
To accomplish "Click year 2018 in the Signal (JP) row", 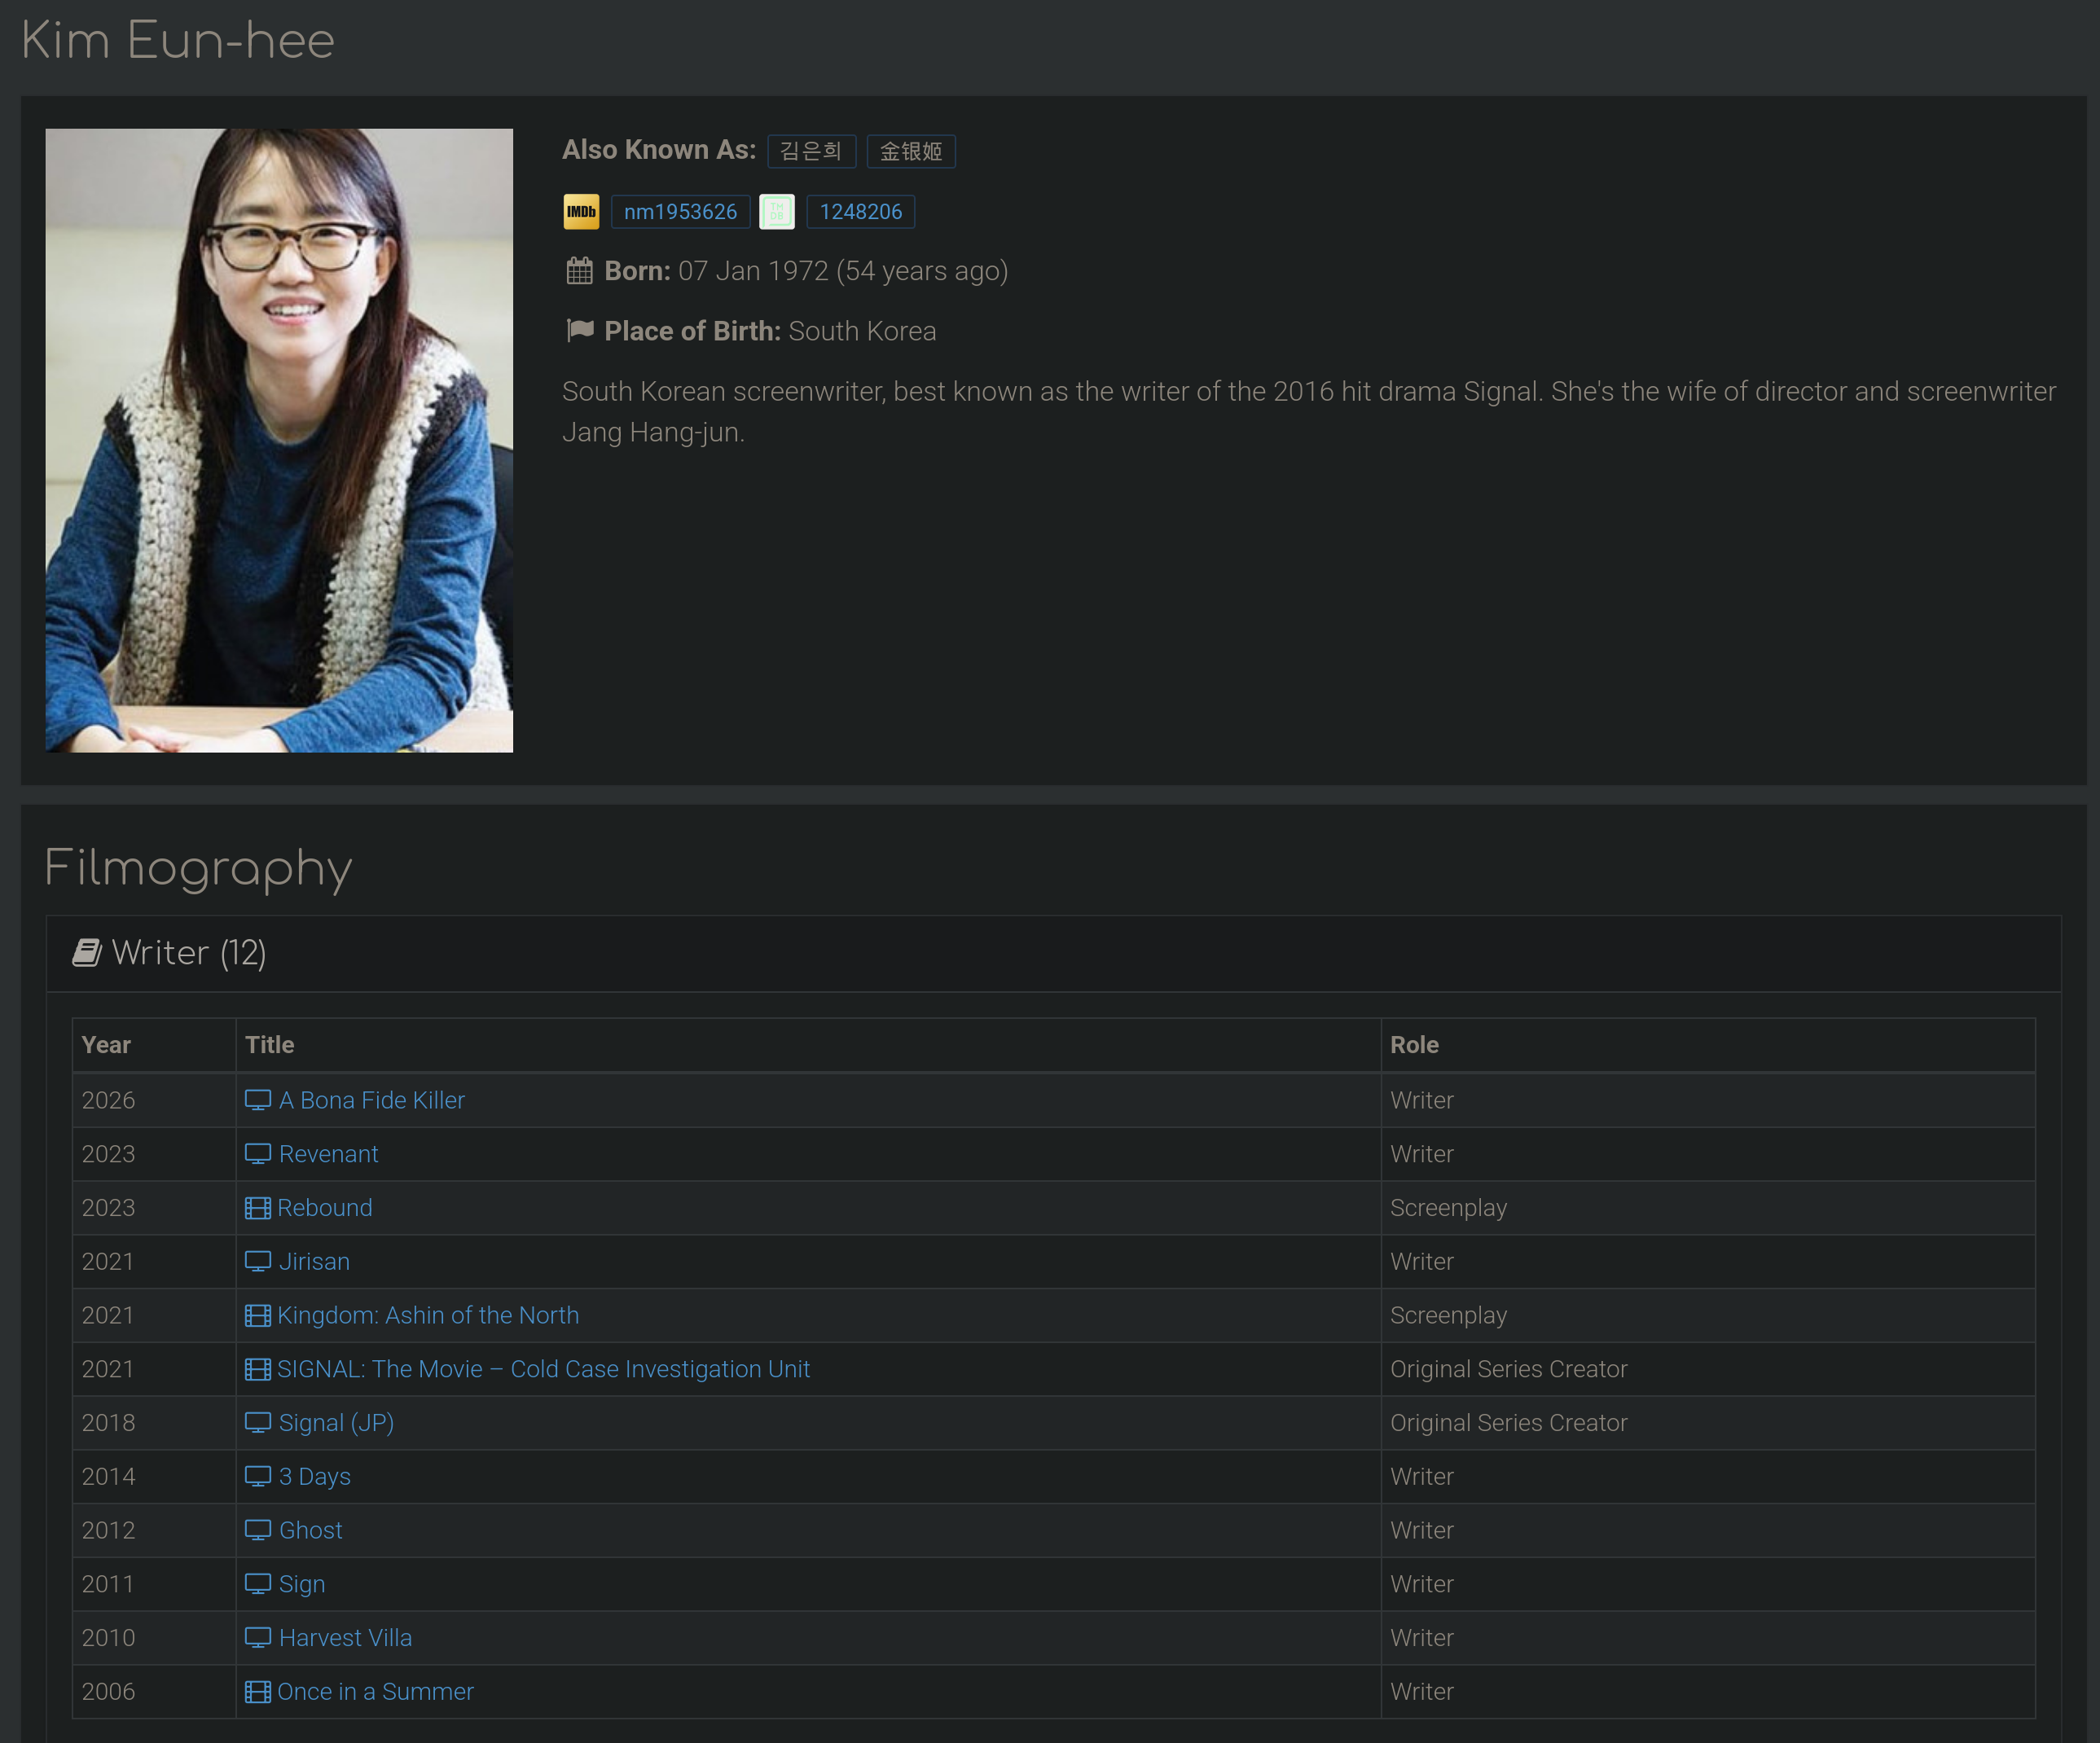I will pyautogui.click(x=108, y=1423).
